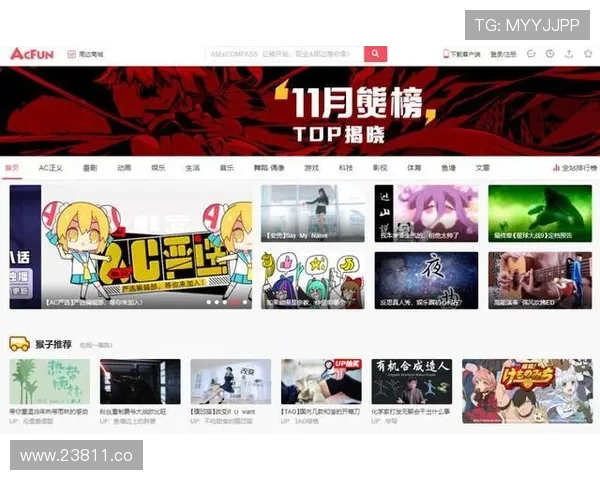Open the 登录/注册 login link
600x480 pixels.
[x=503, y=54]
